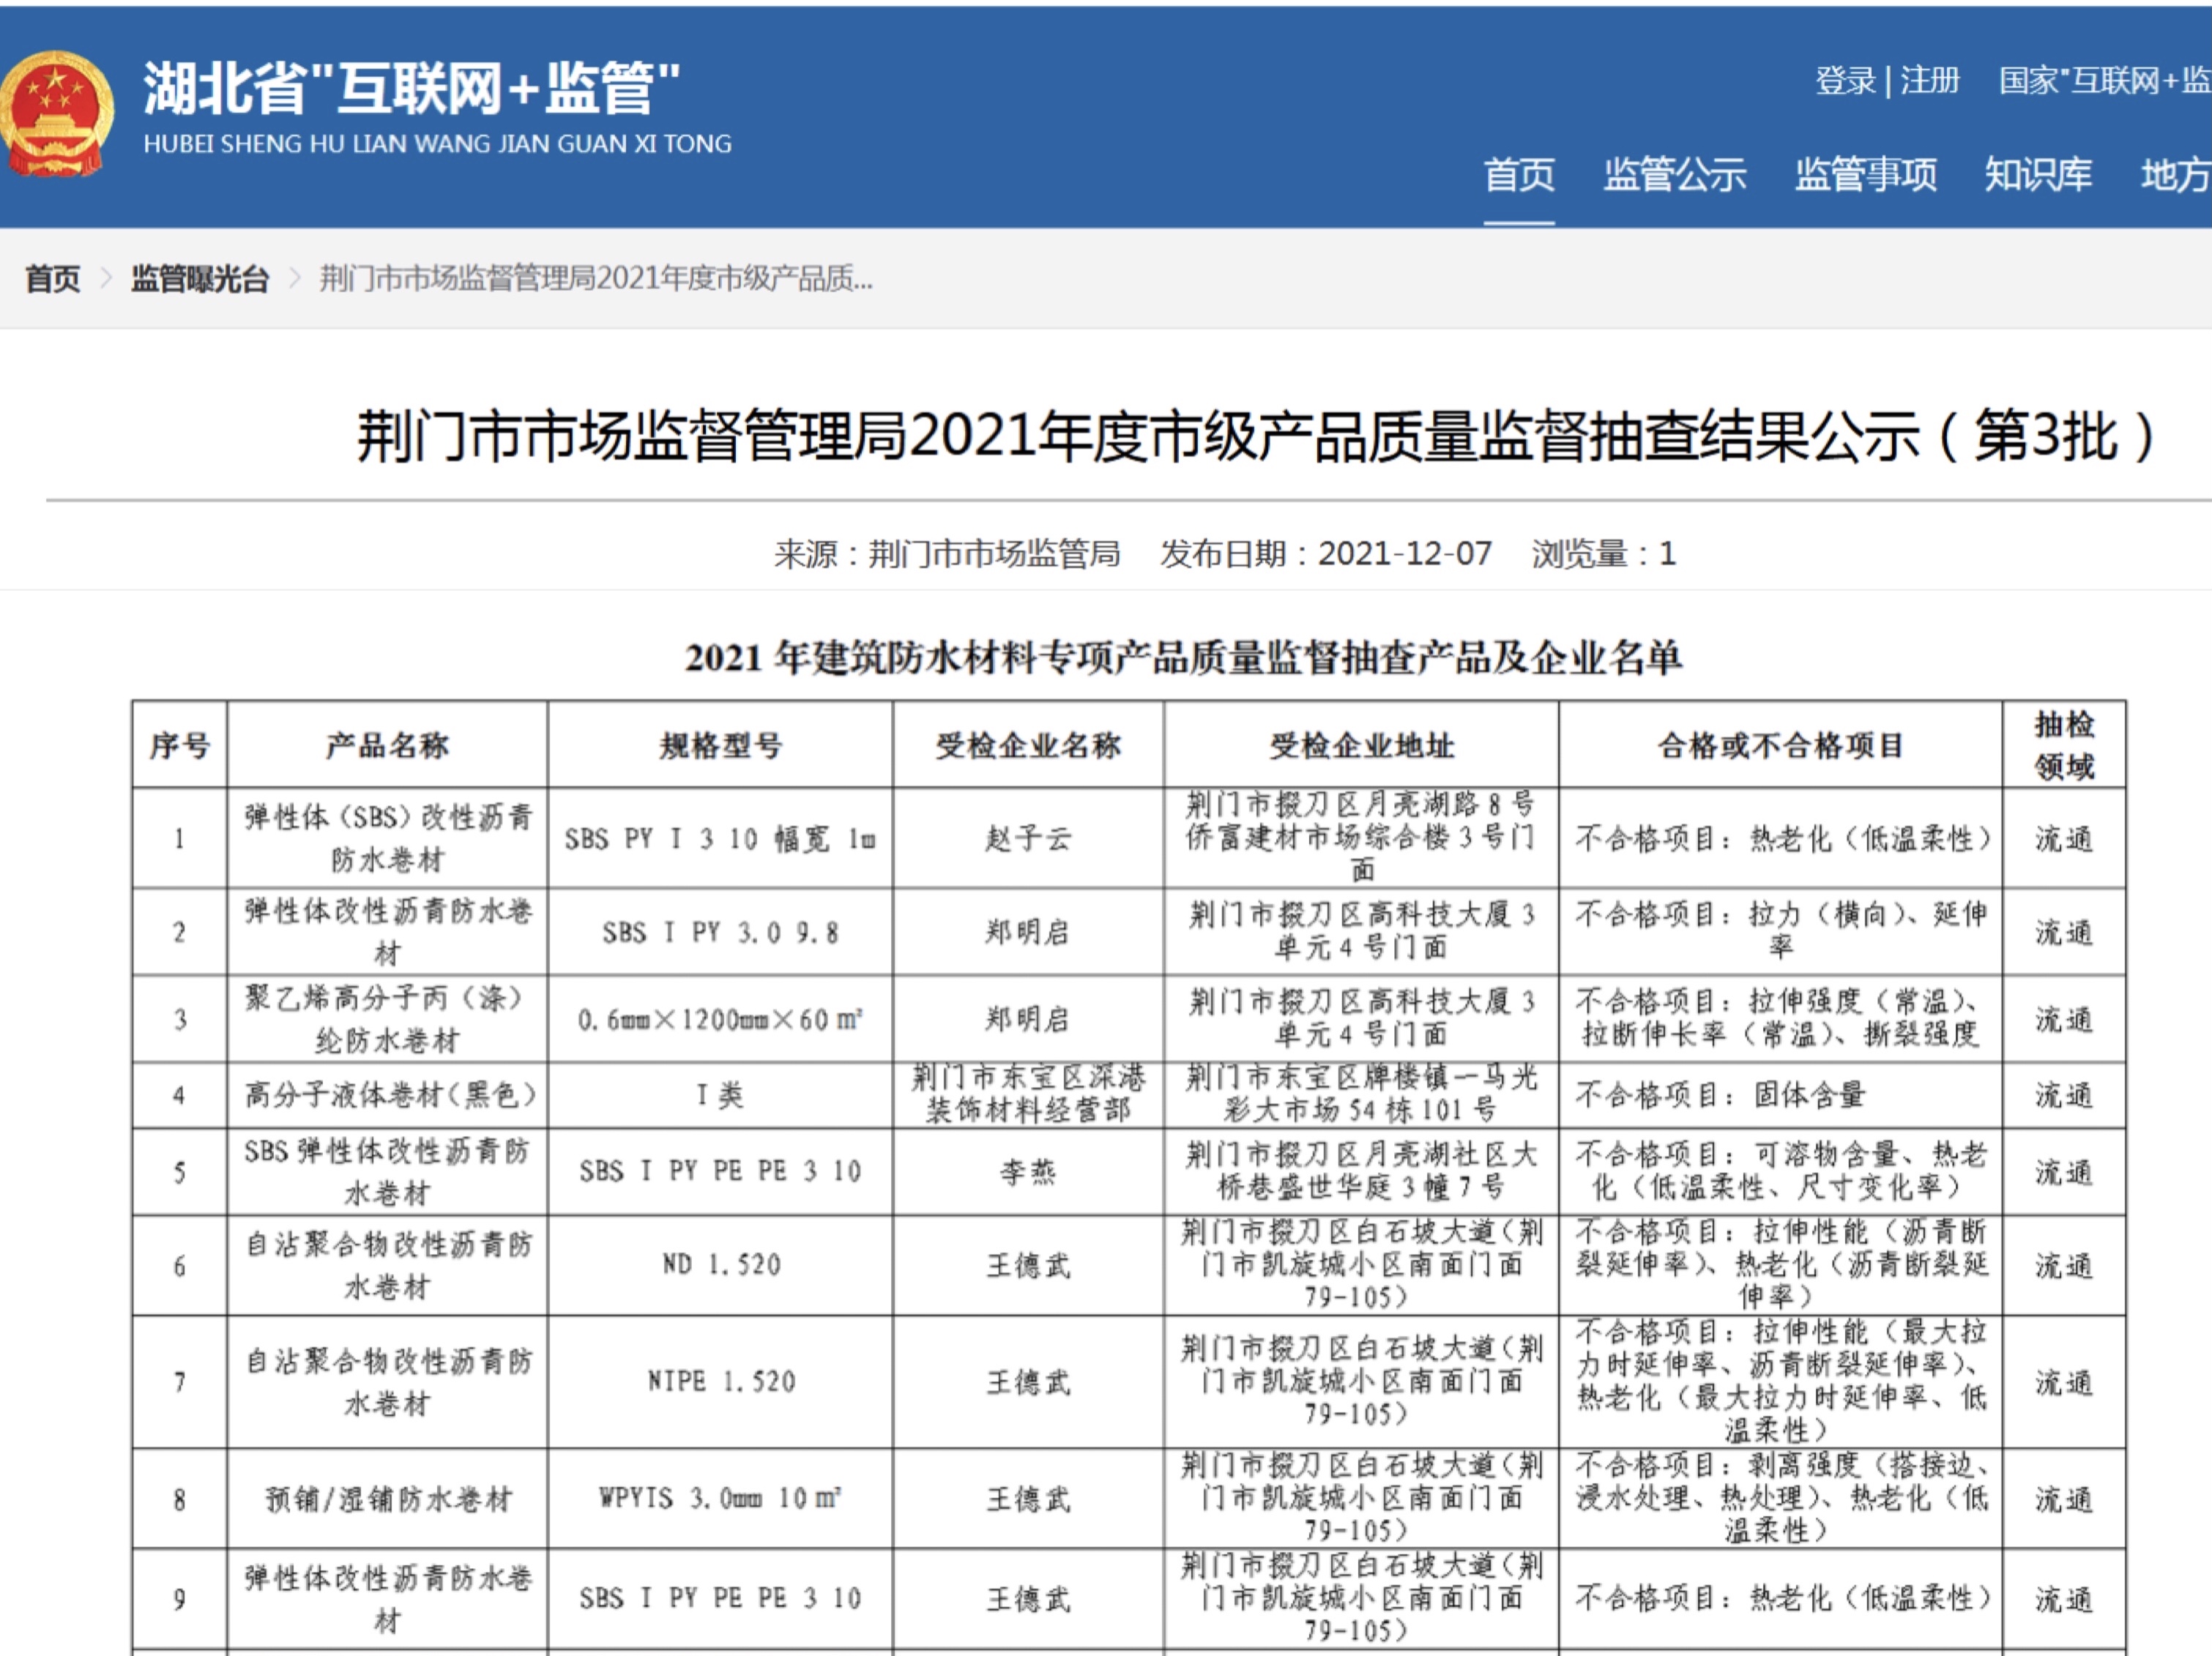This screenshot has height=1656, width=2212.
Task: Click address cell 荆门市掇刀区月亮湖路8号
Action: coord(1361,838)
